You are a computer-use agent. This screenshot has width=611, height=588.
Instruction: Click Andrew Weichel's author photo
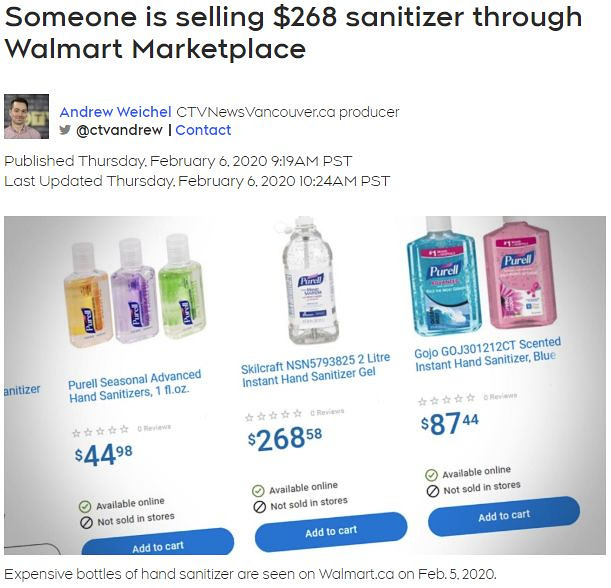pyautogui.click(x=26, y=116)
